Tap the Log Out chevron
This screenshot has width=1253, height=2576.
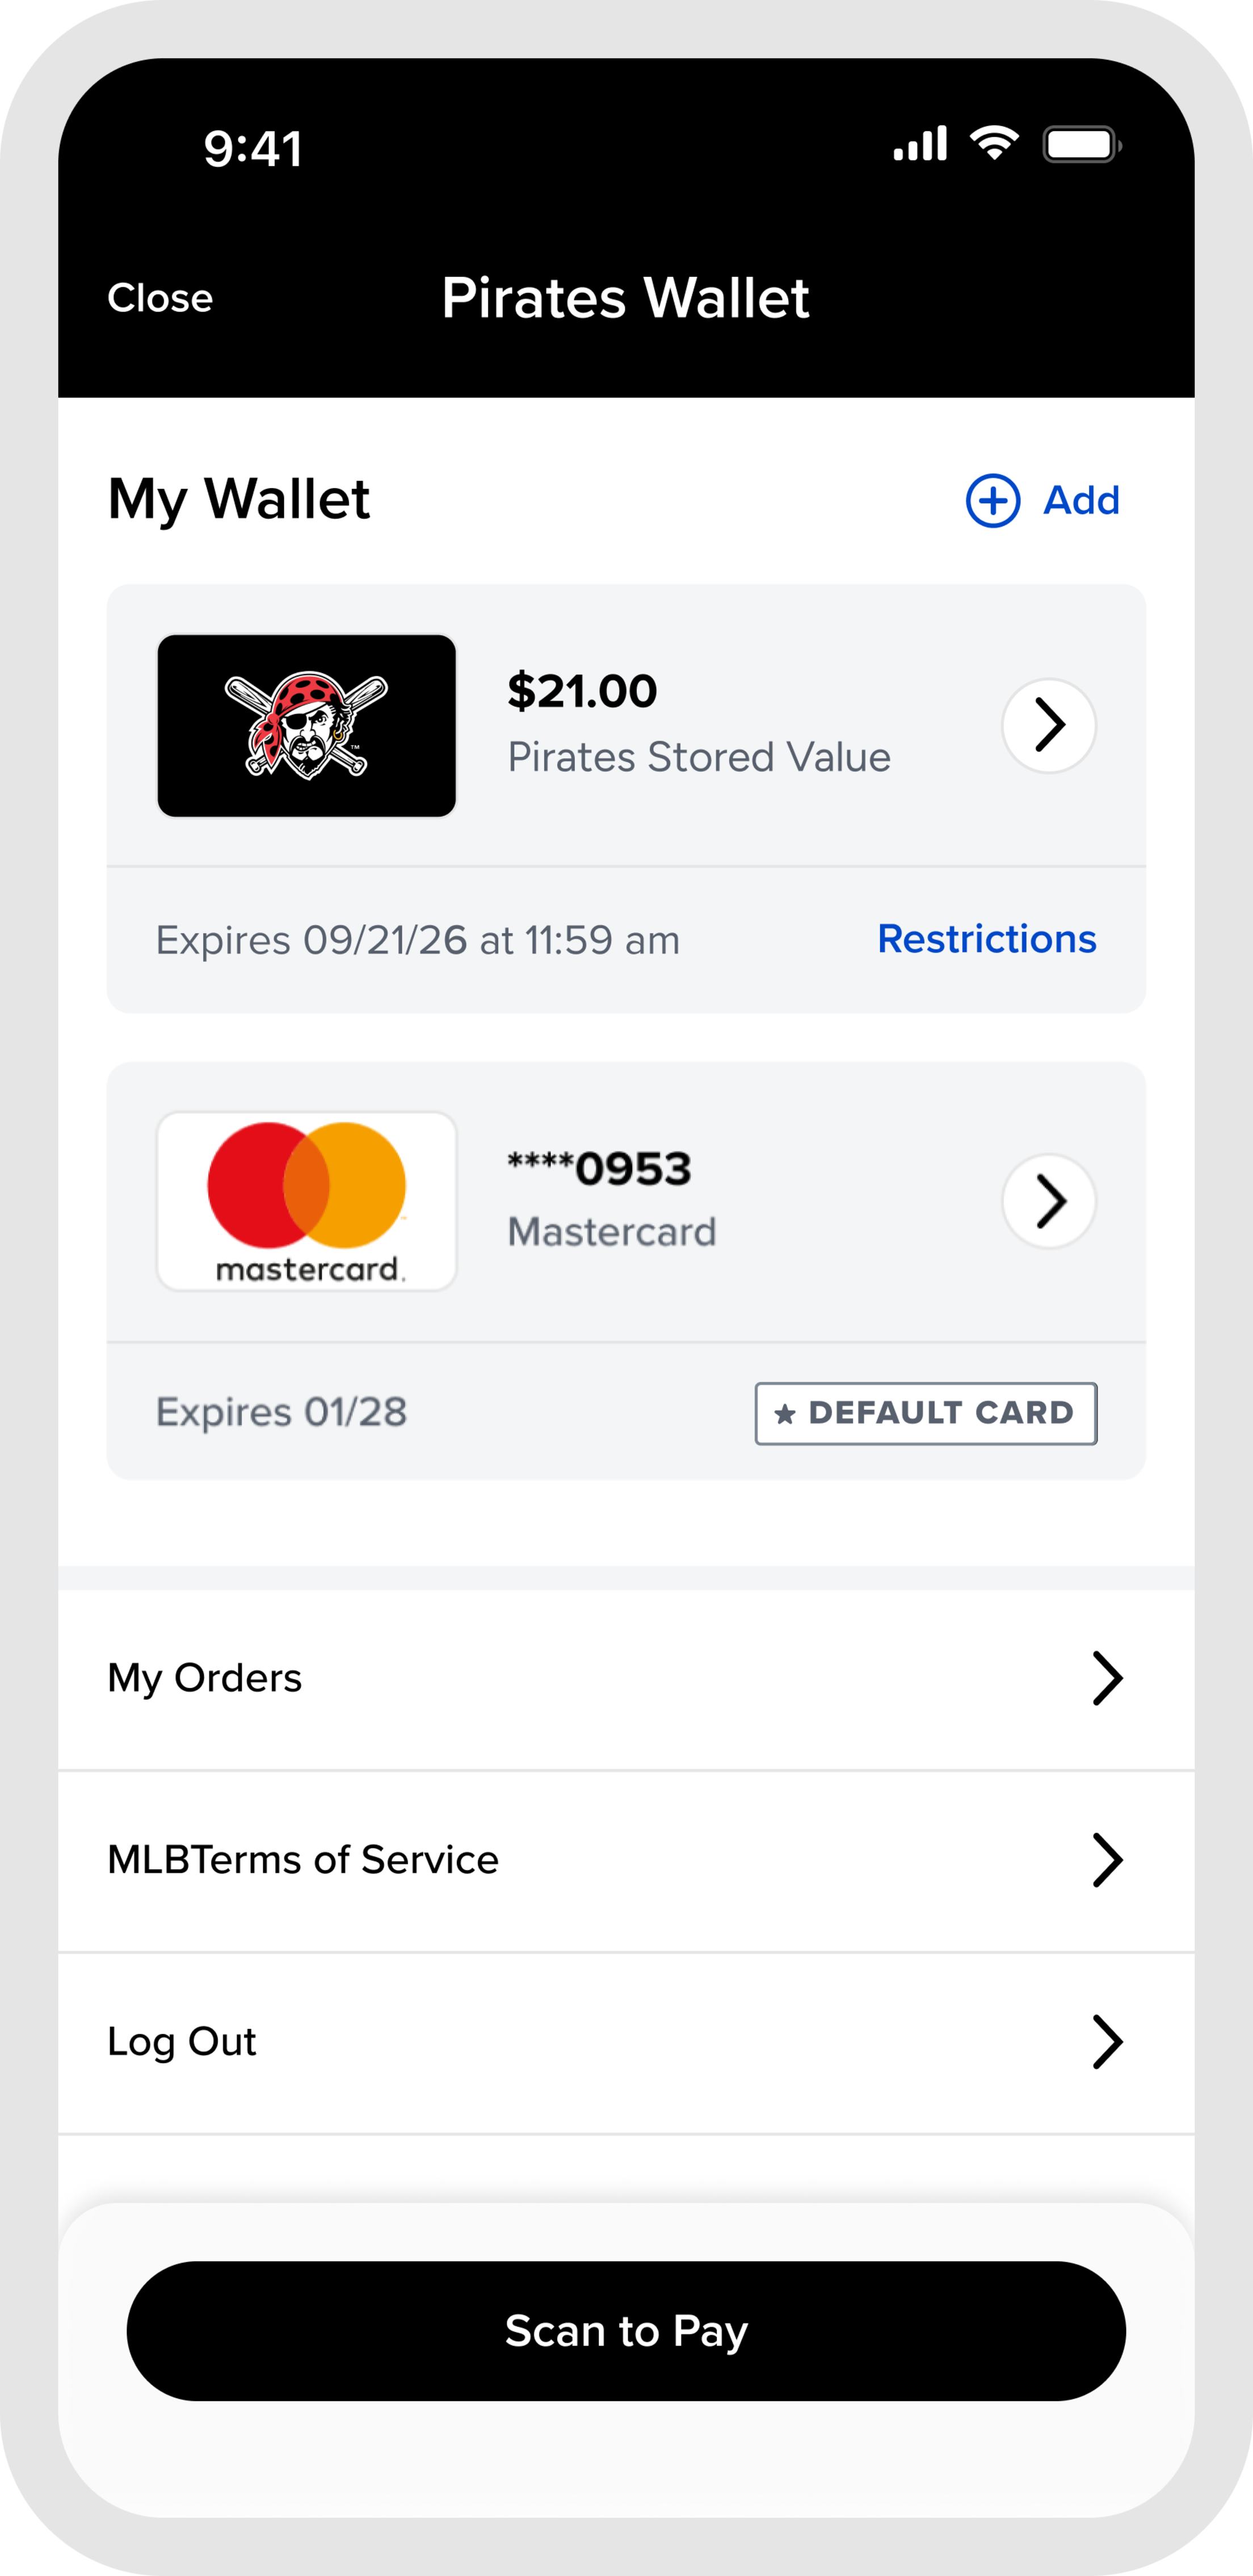1106,2042
